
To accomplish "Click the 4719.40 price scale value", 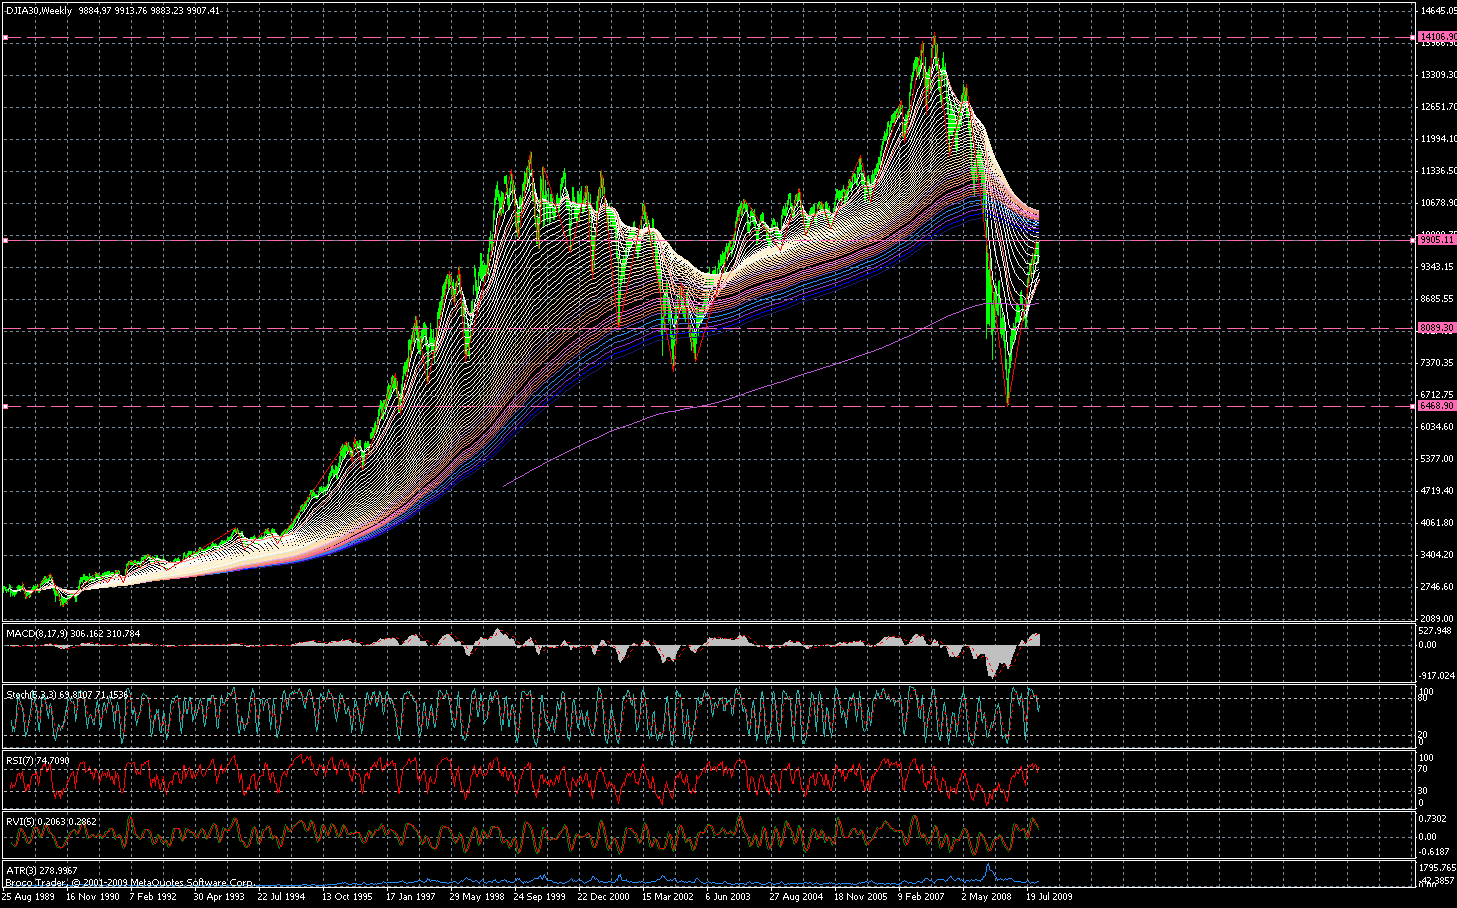I will 1438,490.
